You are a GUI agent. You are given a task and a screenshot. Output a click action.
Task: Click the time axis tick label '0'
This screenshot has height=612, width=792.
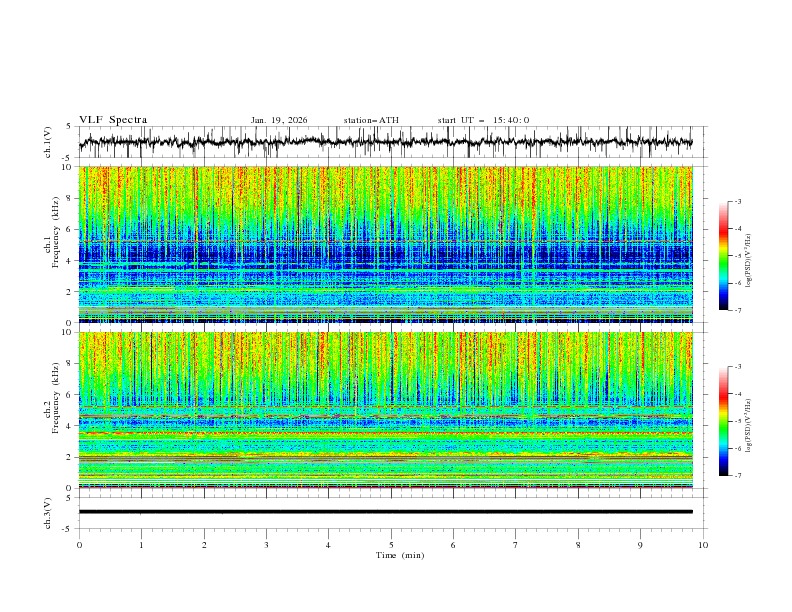point(79,545)
